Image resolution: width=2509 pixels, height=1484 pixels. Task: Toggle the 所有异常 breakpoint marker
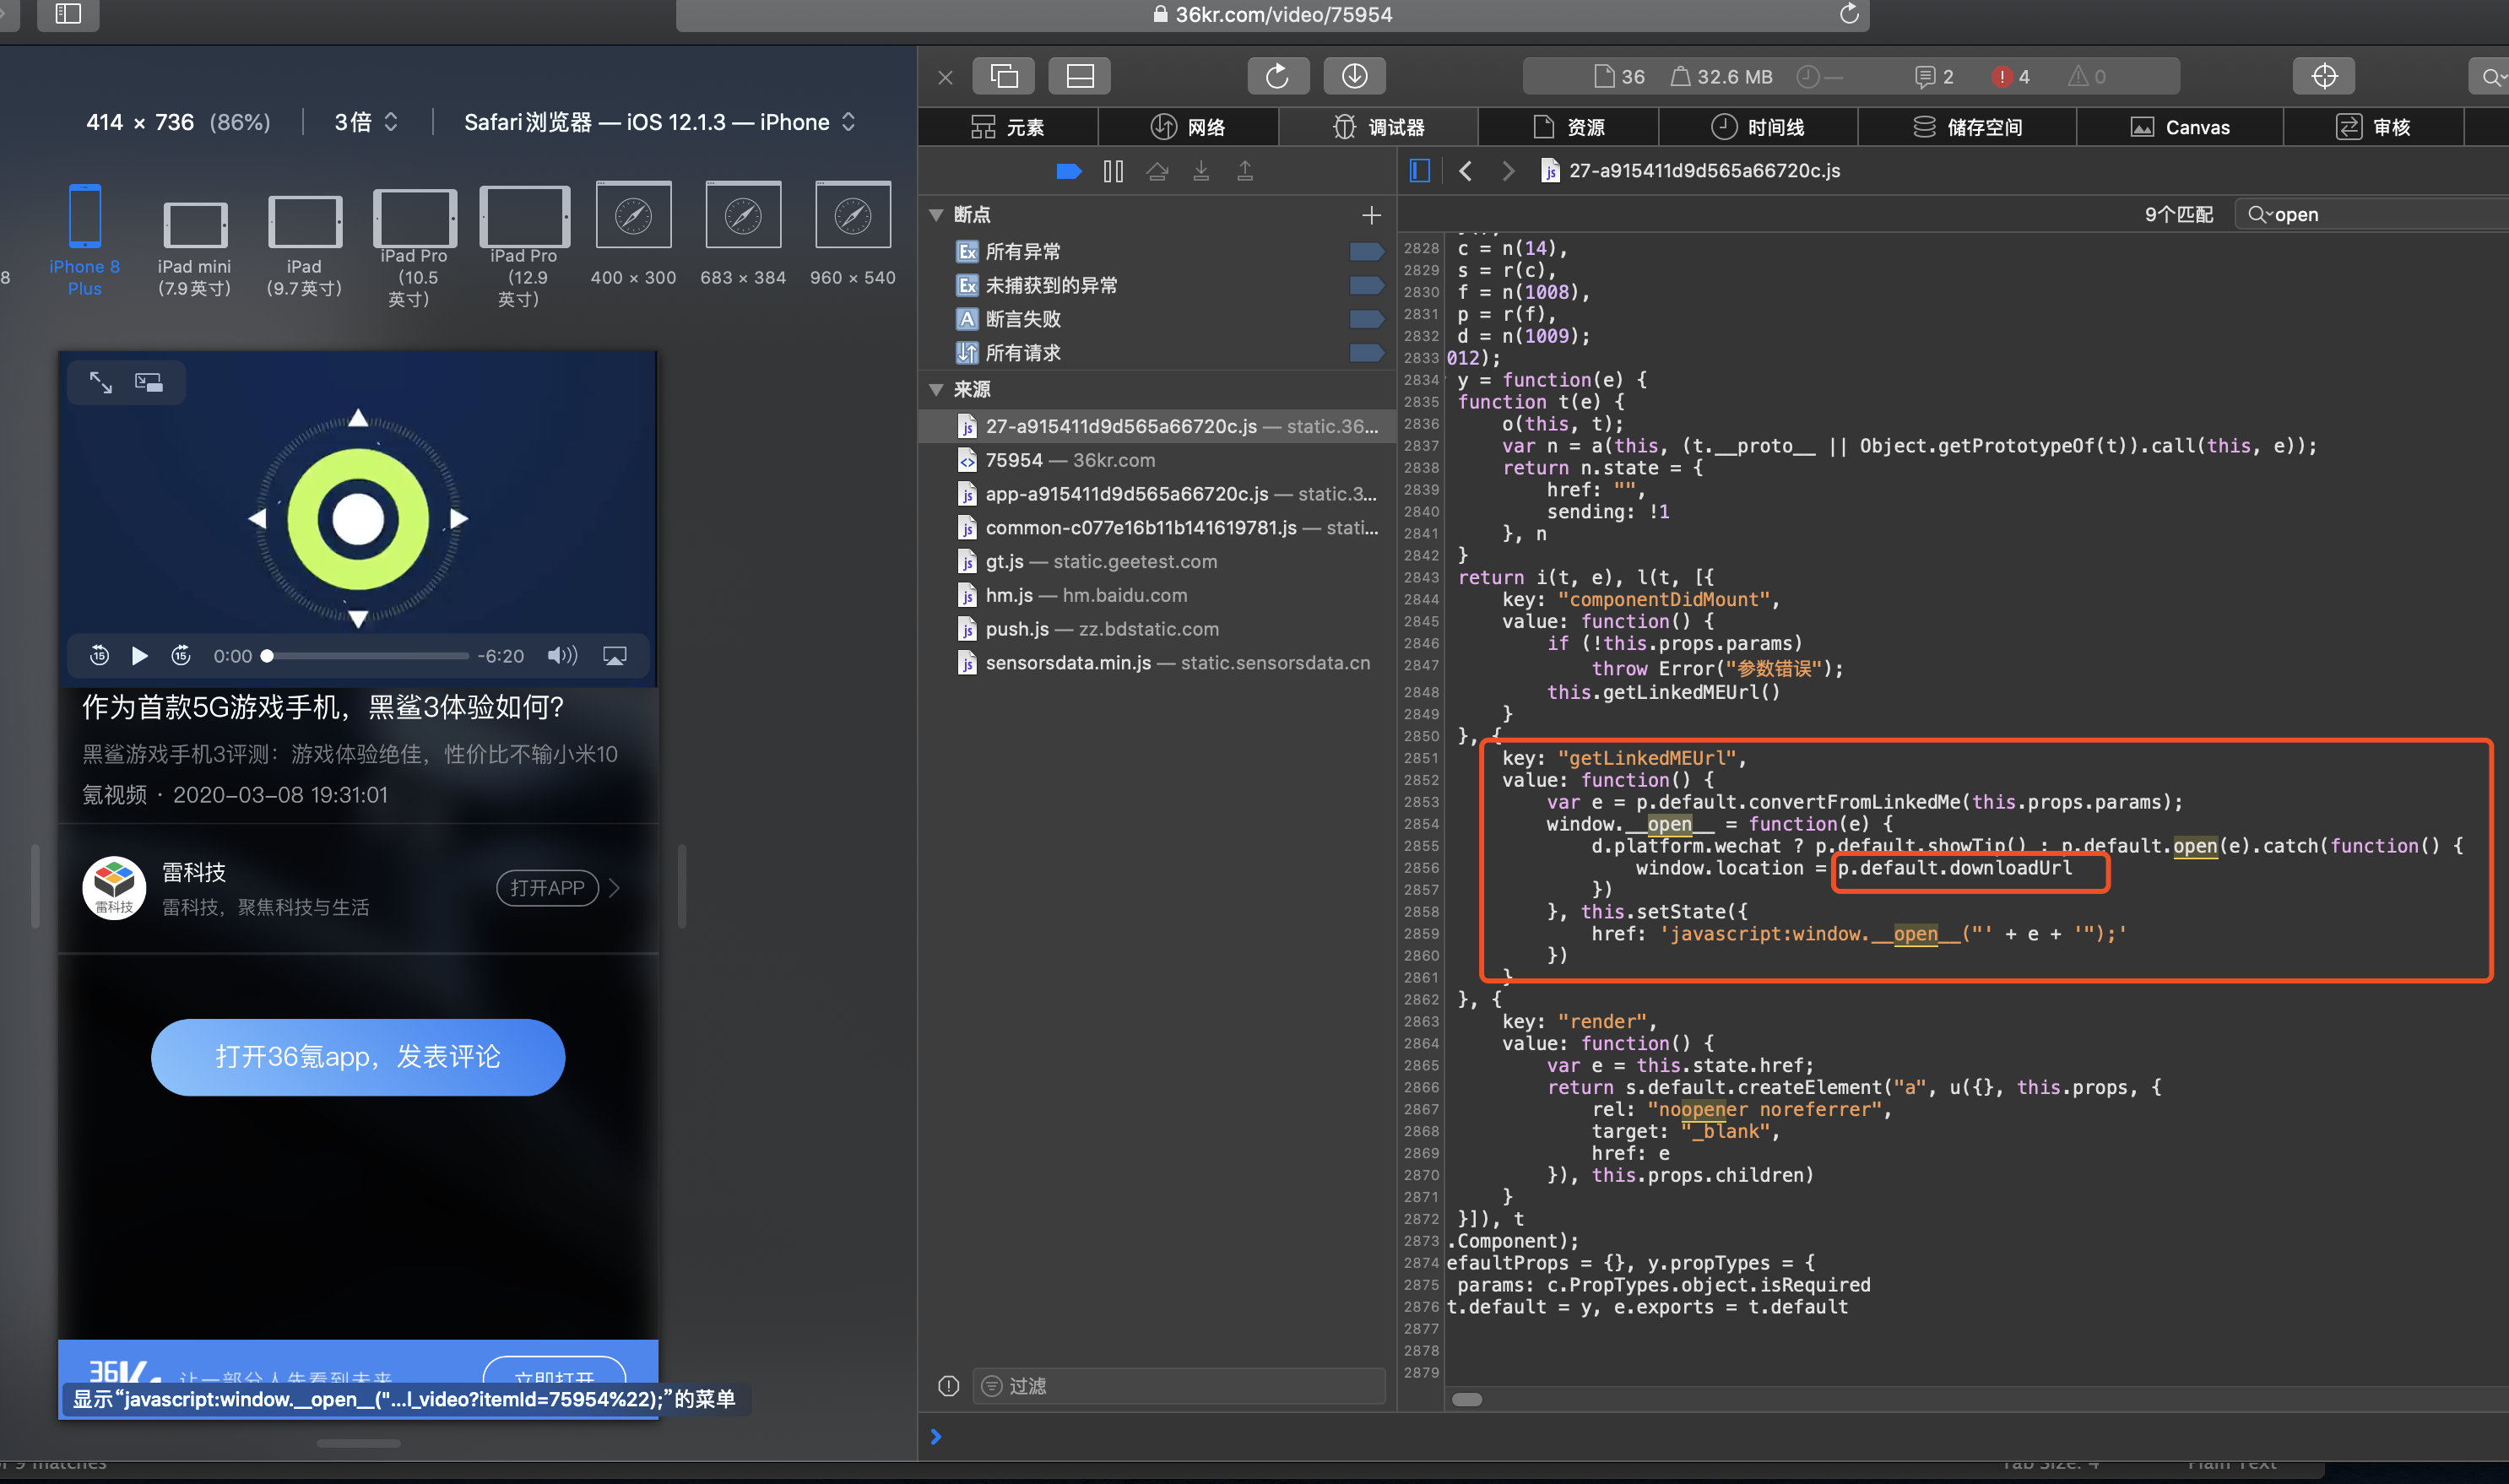[1365, 251]
